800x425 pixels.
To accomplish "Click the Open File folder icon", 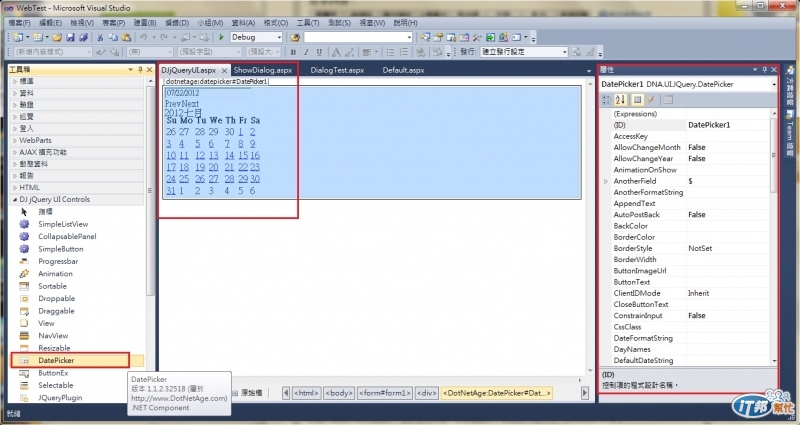I will point(57,37).
